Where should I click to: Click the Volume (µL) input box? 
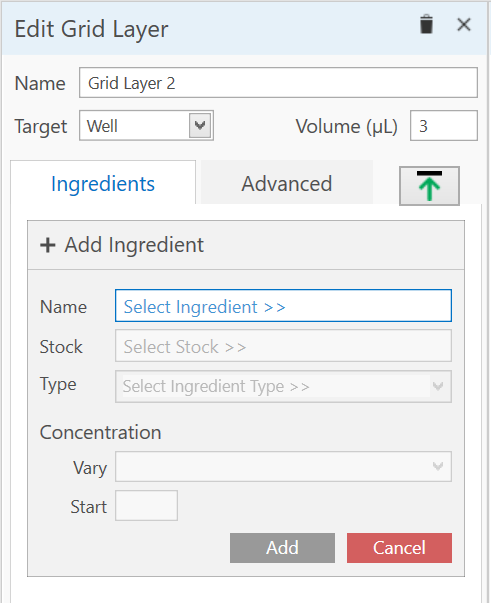point(444,126)
